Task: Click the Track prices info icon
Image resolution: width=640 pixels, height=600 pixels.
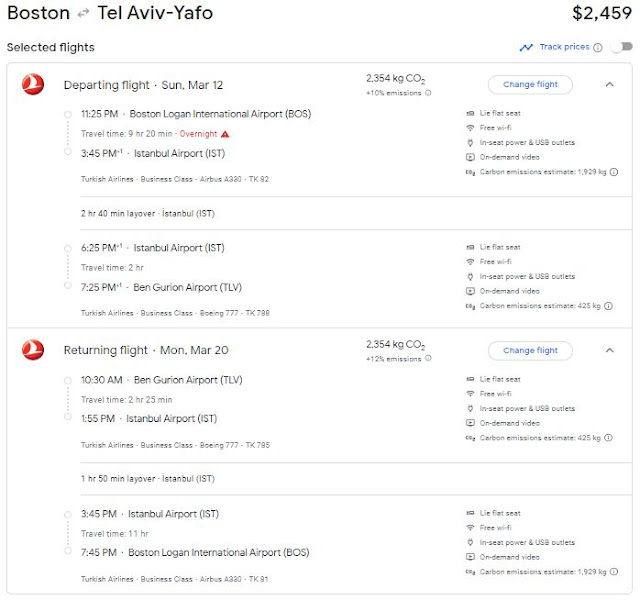Action: pyautogui.click(x=598, y=47)
